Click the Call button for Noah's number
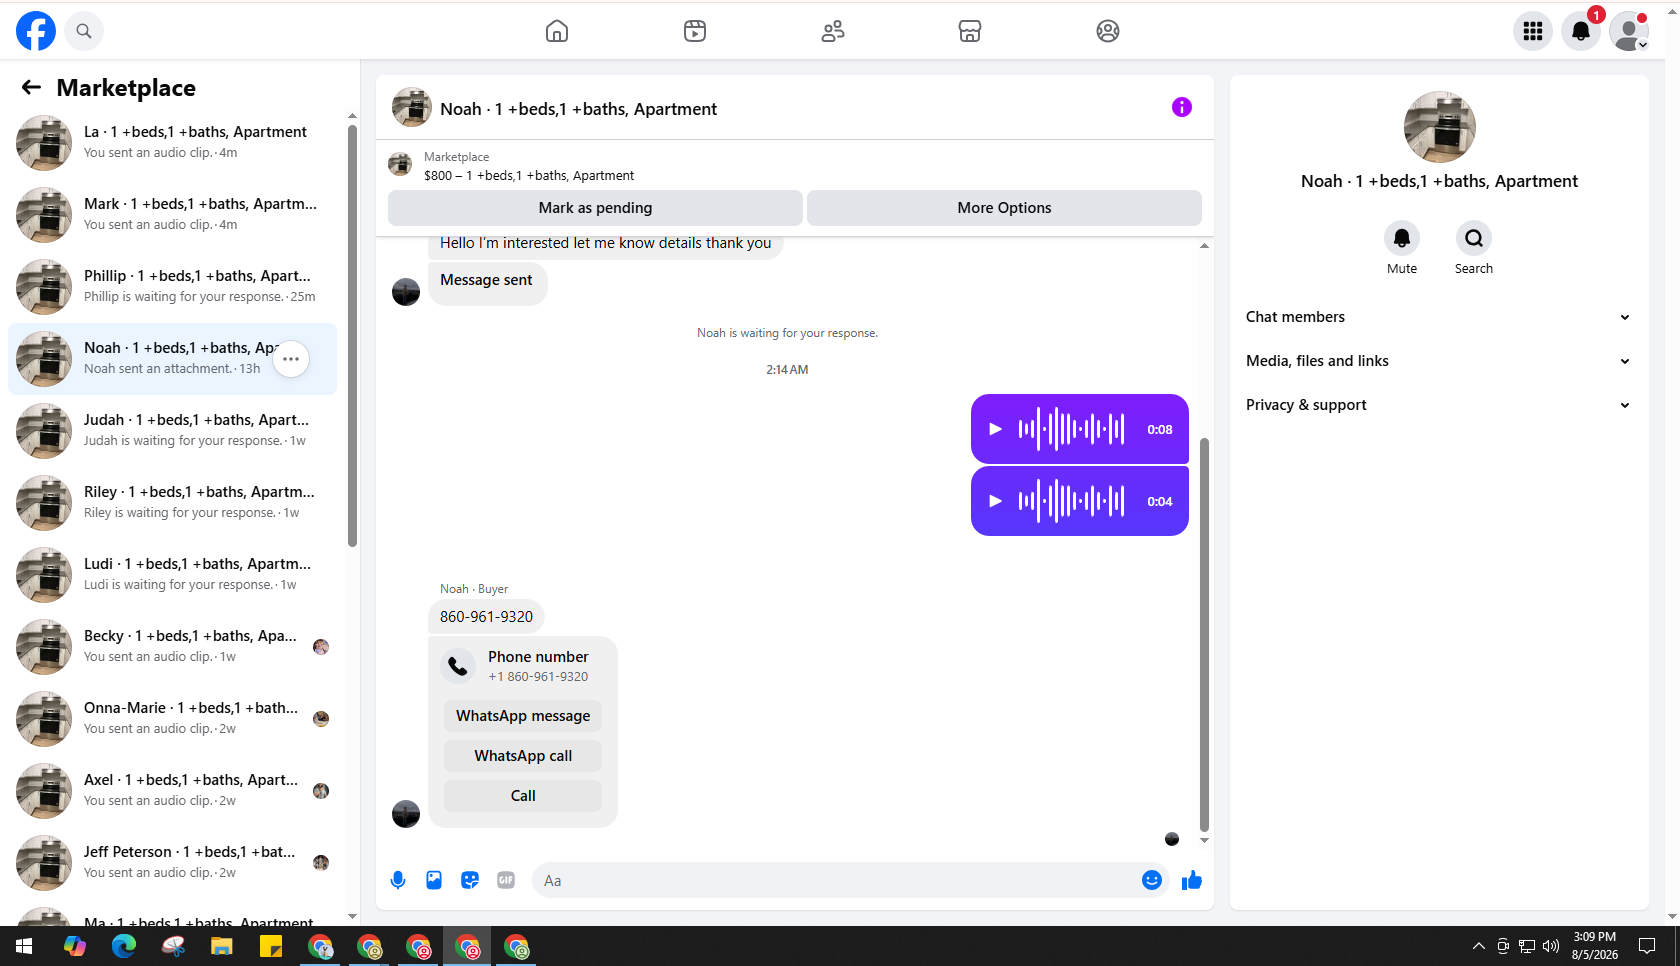Image resolution: width=1680 pixels, height=966 pixels. [523, 796]
